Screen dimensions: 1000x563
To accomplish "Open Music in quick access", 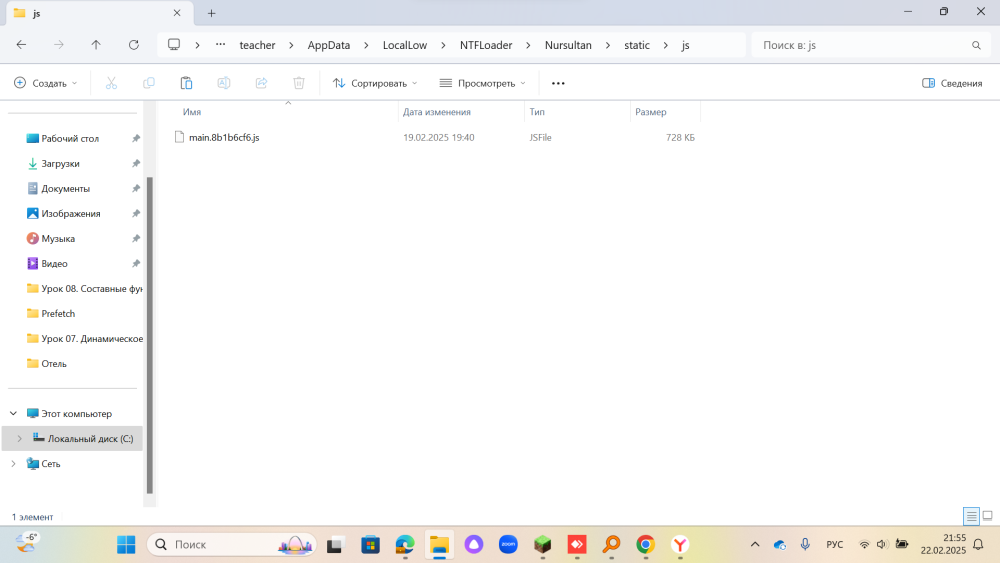I will pyautogui.click(x=58, y=238).
